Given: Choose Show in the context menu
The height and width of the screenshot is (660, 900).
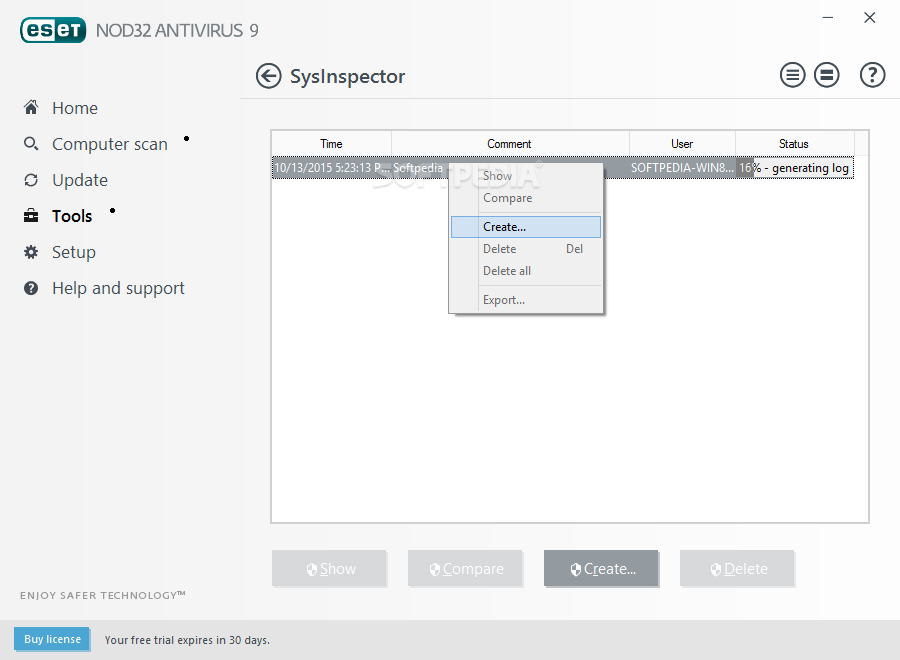Looking at the screenshot, I should click(x=526, y=176).
